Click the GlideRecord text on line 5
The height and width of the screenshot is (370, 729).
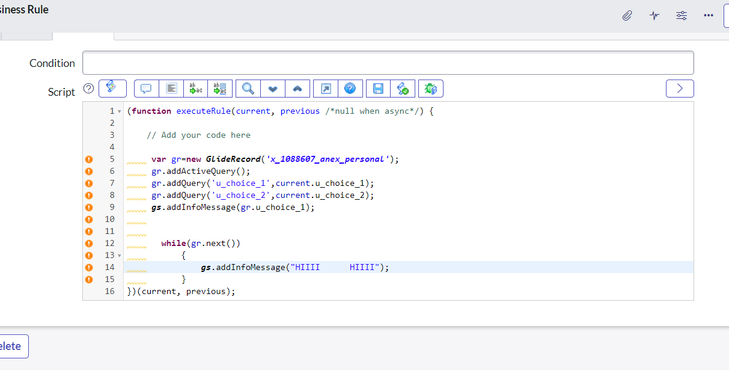click(x=233, y=159)
